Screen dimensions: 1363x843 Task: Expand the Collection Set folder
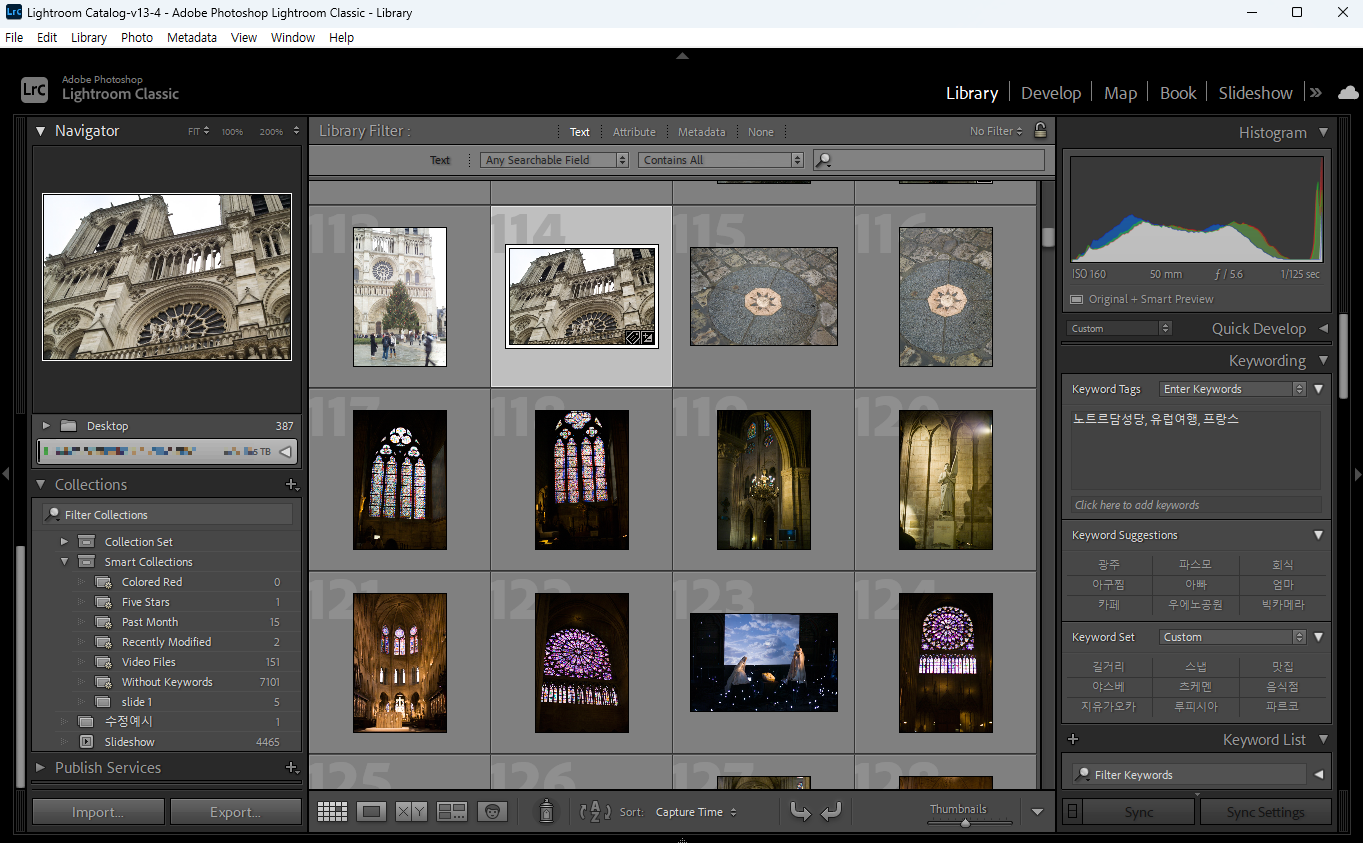65,542
